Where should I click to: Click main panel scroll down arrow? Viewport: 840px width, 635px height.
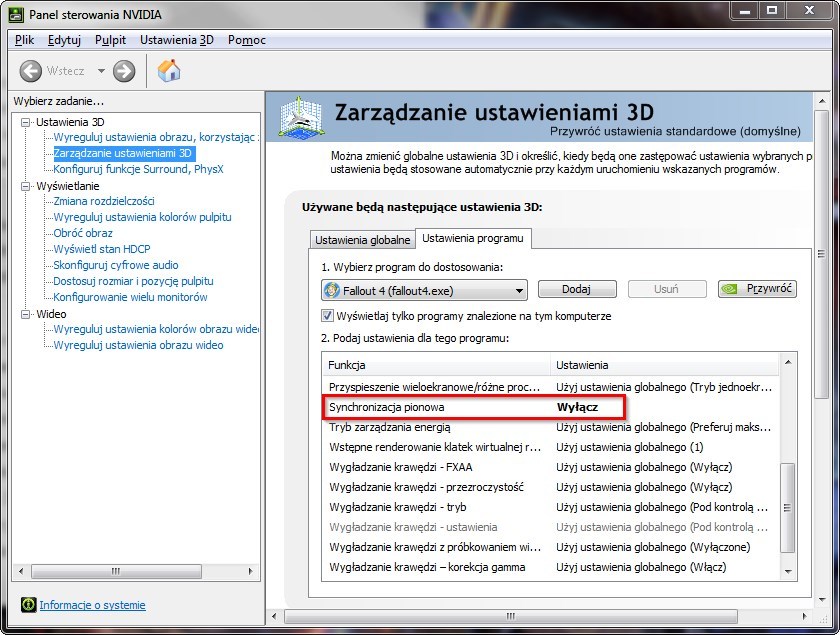[x=822, y=600]
